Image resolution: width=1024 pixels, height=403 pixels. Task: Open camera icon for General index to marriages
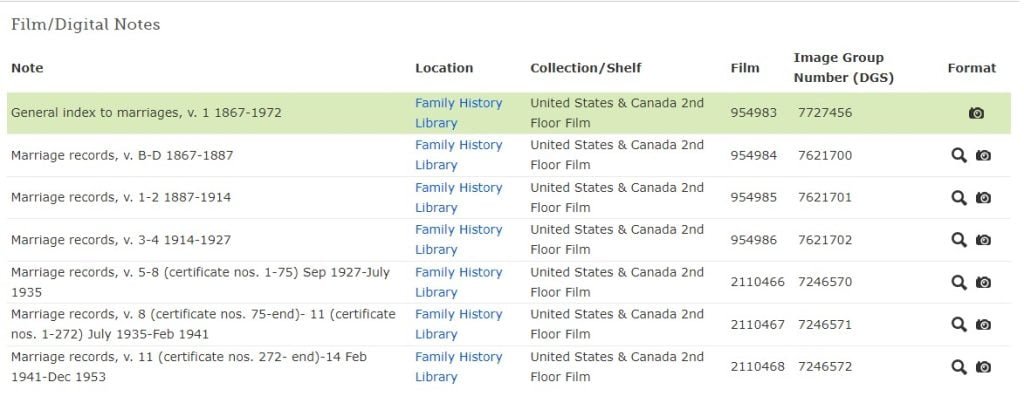click(x=976, y=113)
